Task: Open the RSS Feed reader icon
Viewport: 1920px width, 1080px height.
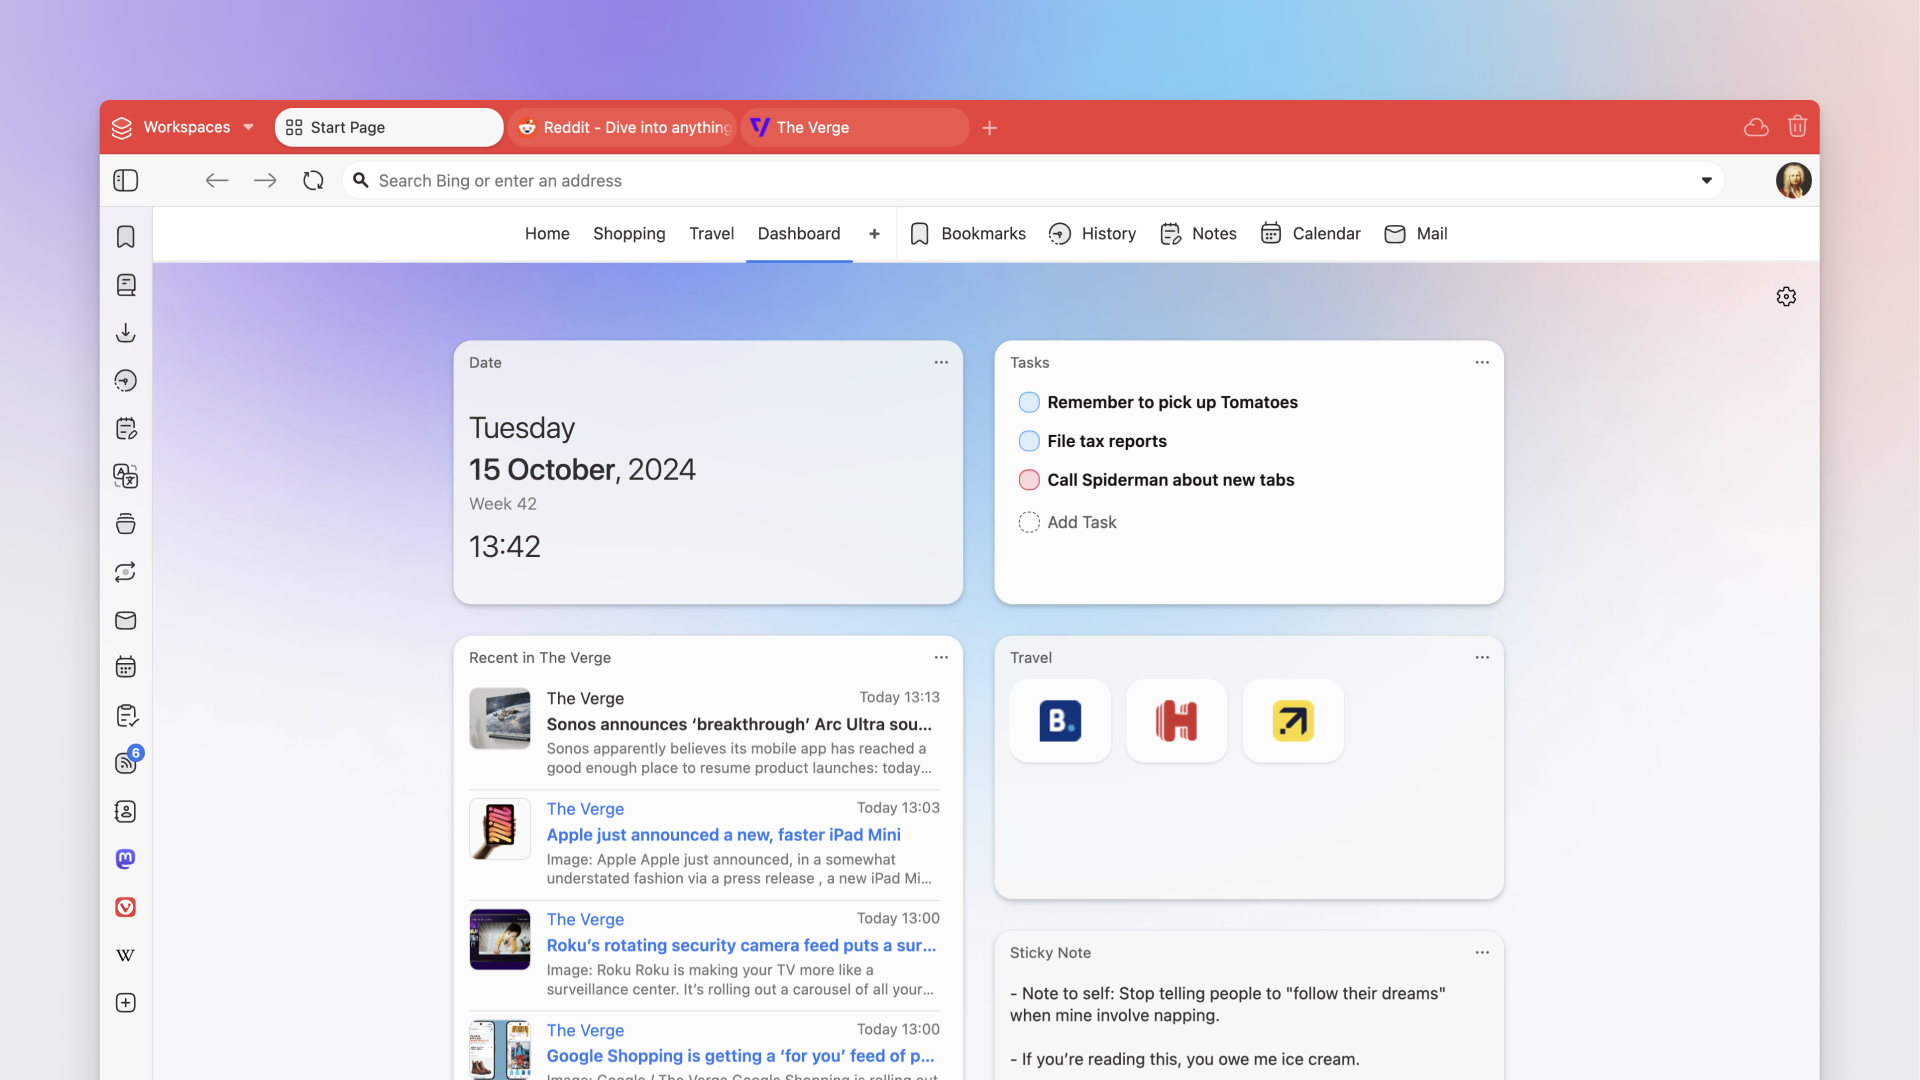Action: point(125,764)
